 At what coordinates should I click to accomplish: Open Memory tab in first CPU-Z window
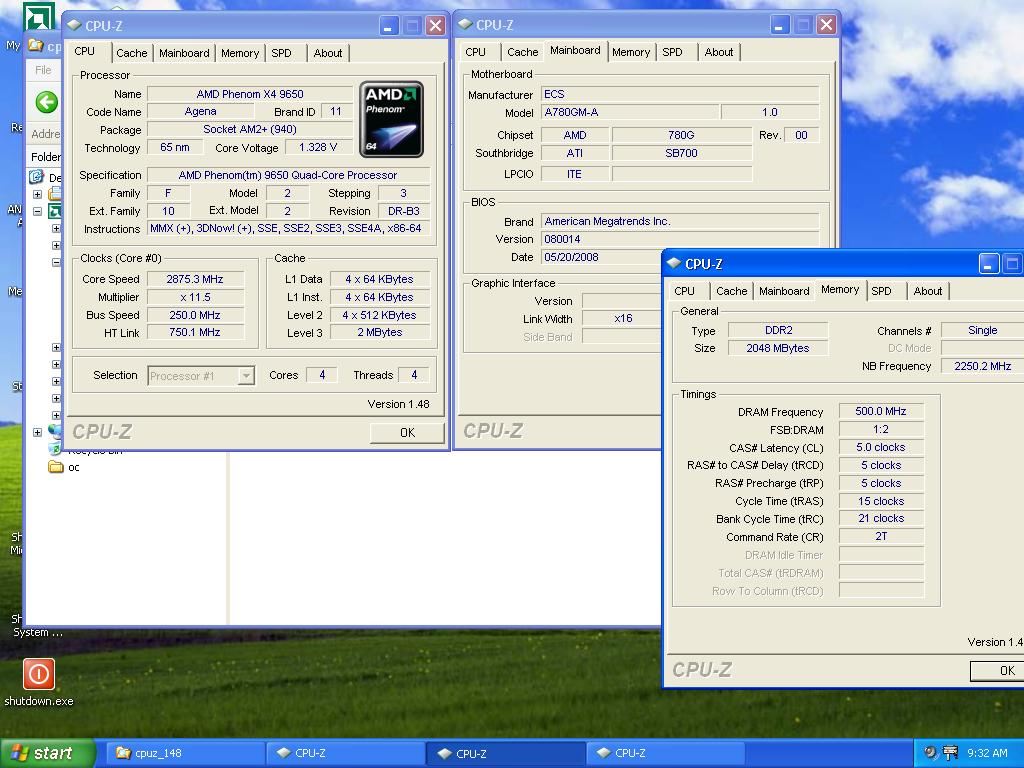(x=240, y=54)
